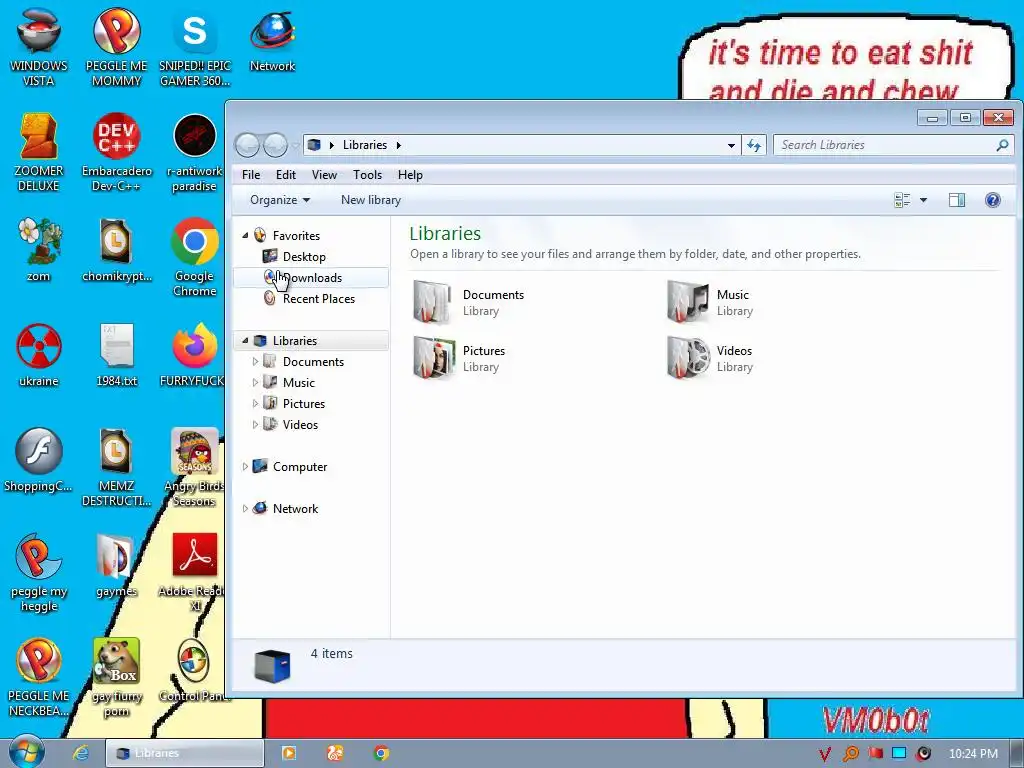Click the 10:24 PM taskbar clock
This screenshot has height=768, width=1024.
tap(972, 753)
